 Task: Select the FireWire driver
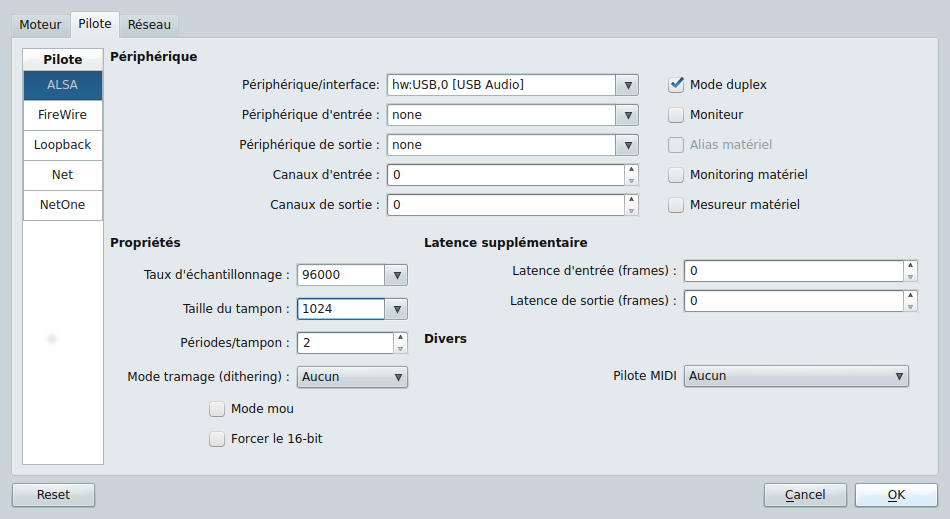(62, 115)
